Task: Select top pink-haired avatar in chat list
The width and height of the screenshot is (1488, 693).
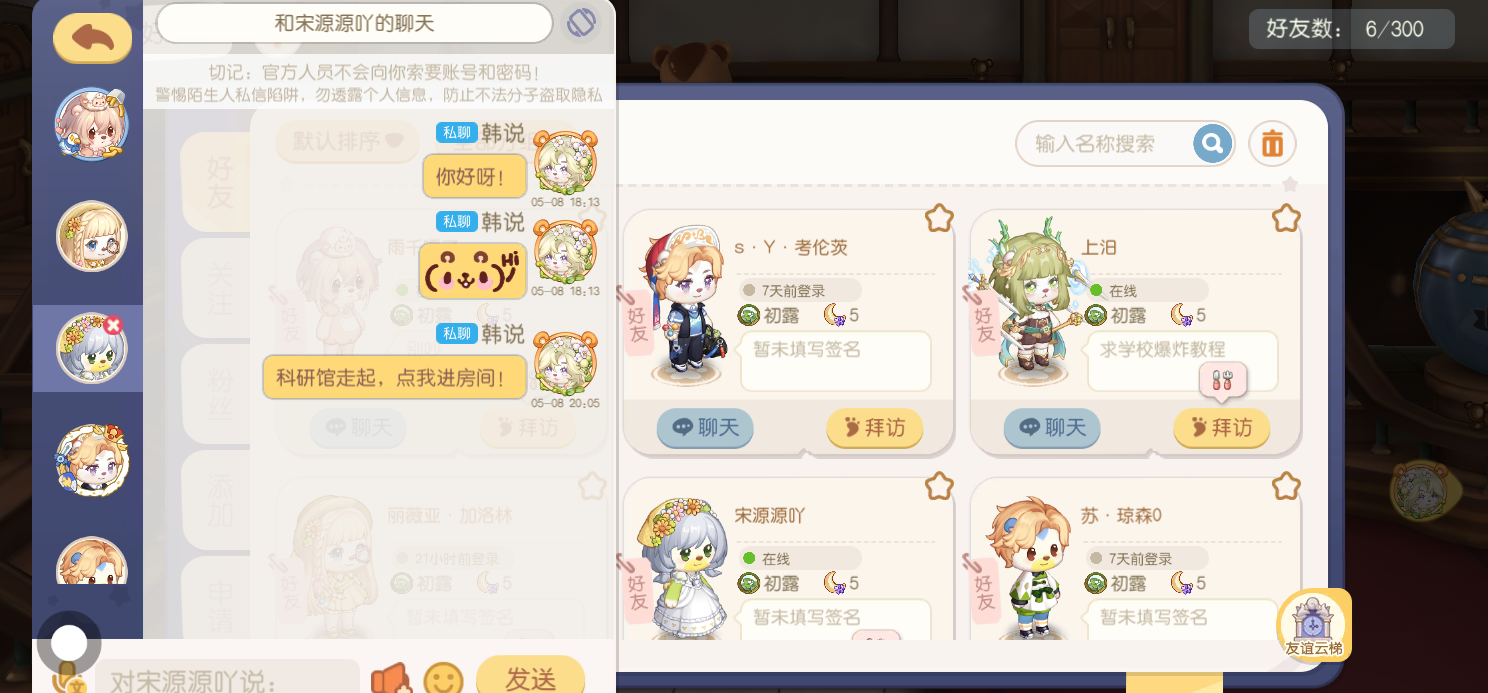Action: point(91,124)
